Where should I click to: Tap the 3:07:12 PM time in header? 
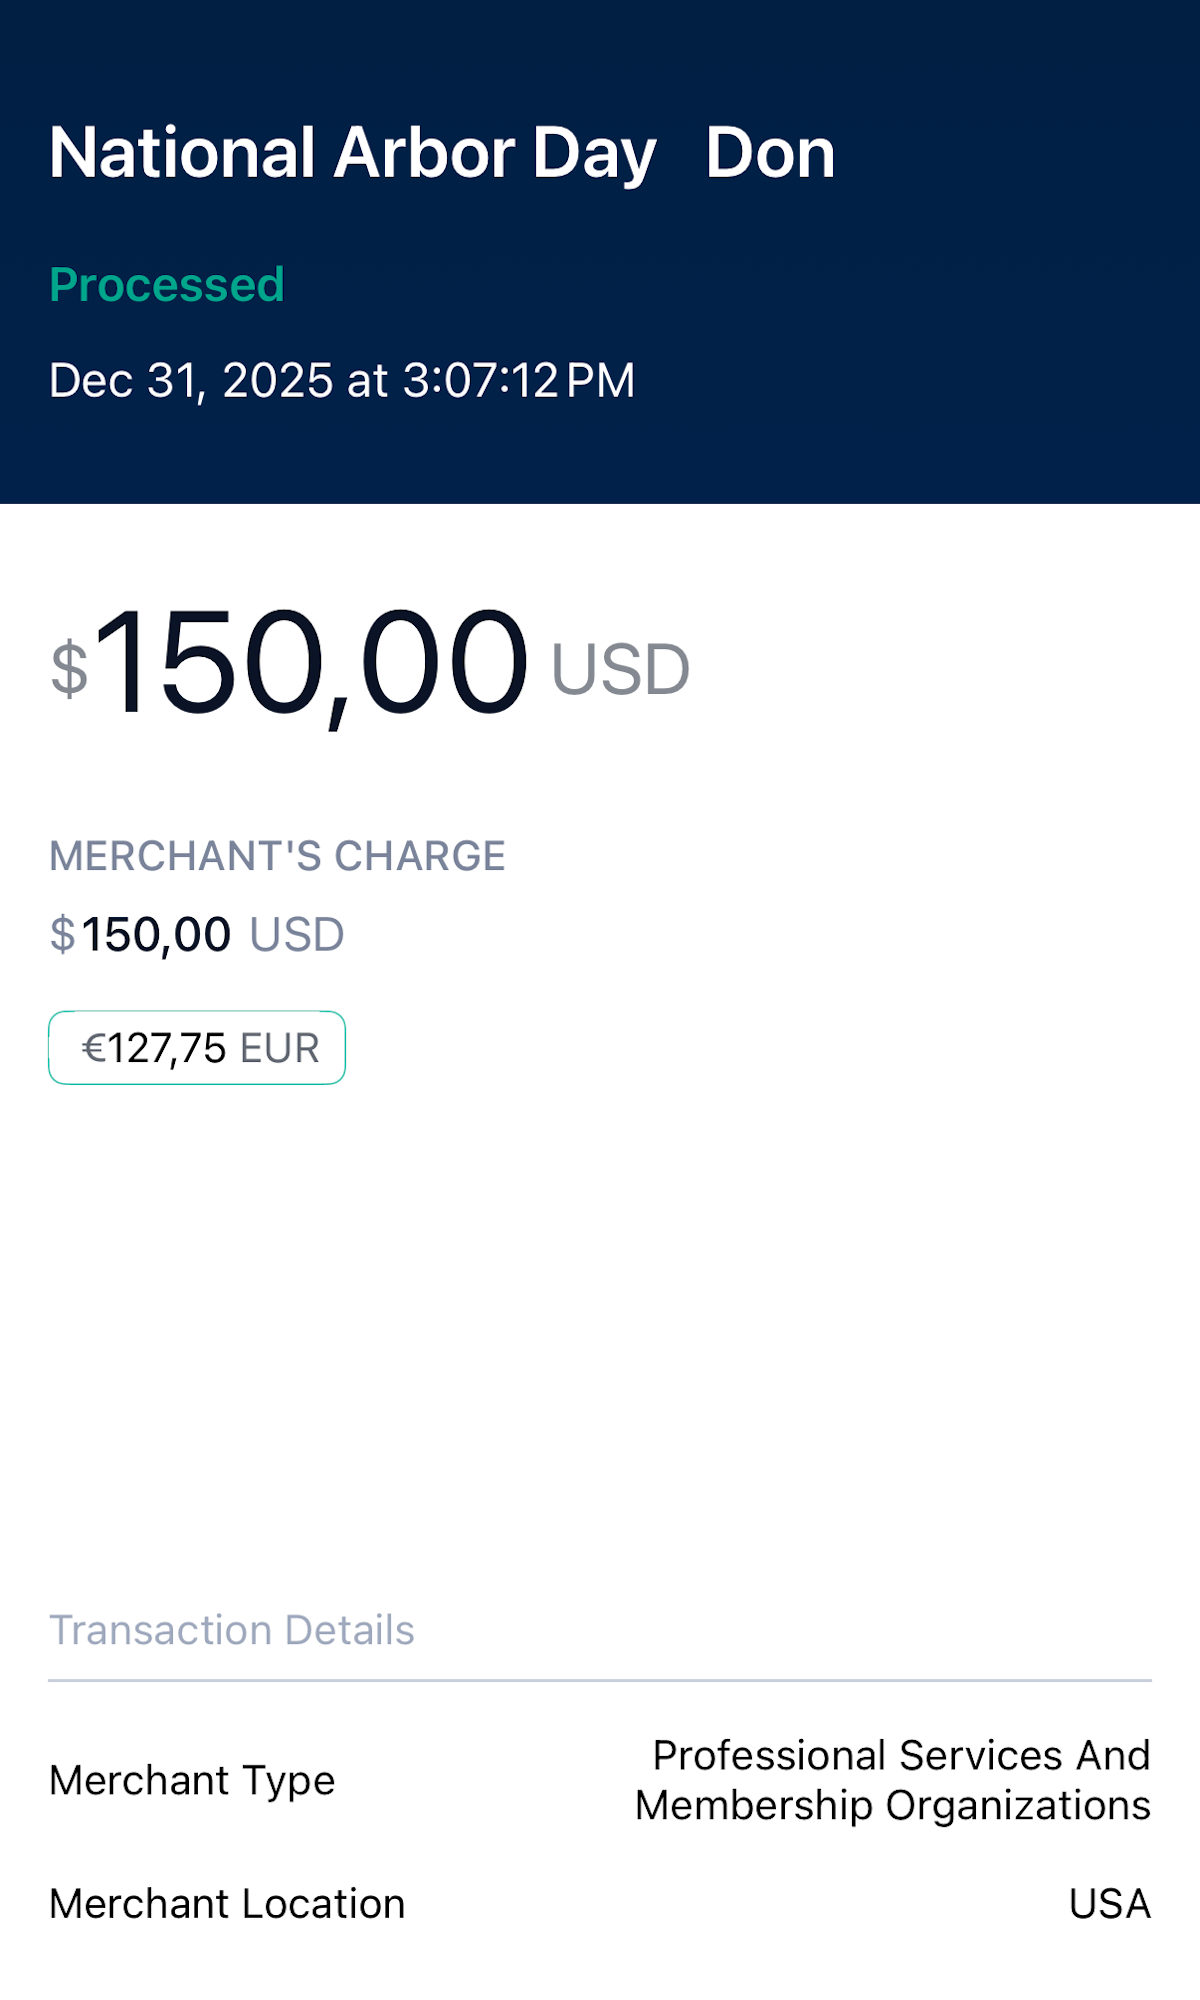tap(519, 381)
